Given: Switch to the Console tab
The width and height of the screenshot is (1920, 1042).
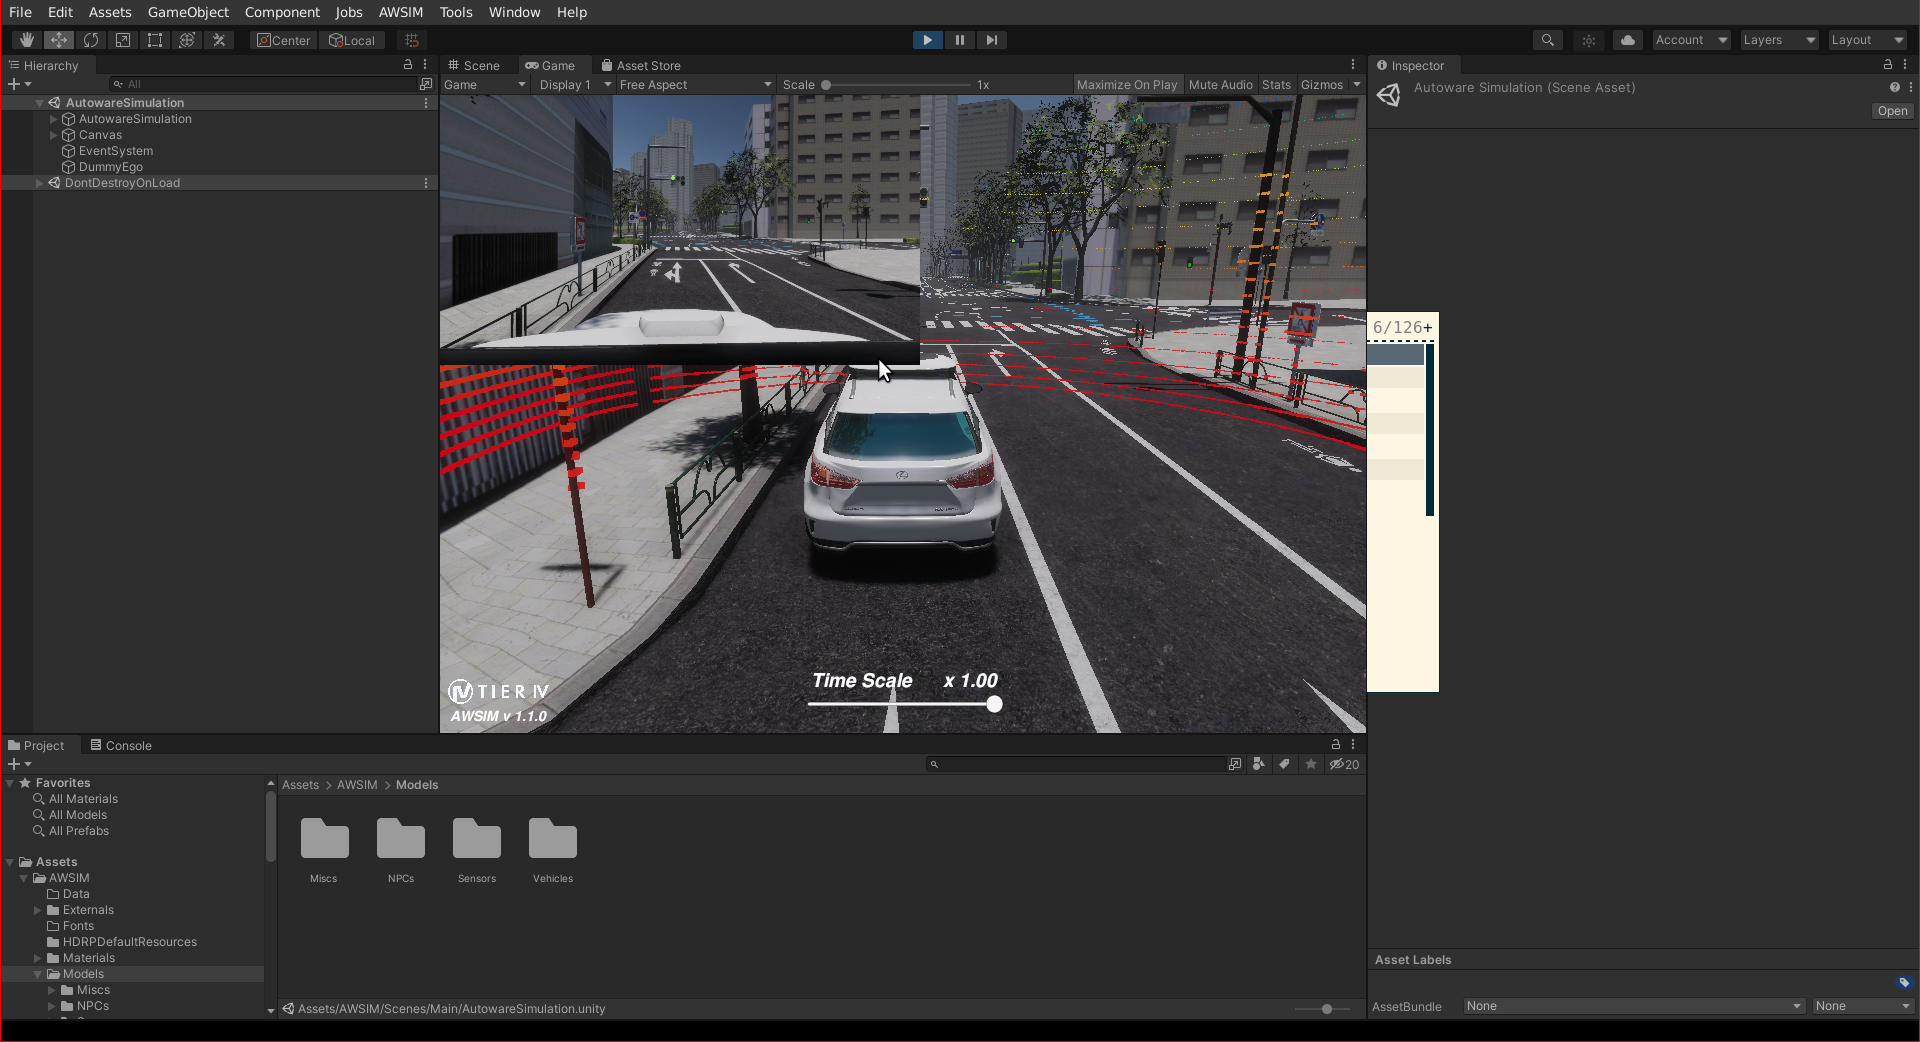Looking at the screenshot, I should pyautogui.click(x=127, y=745).
